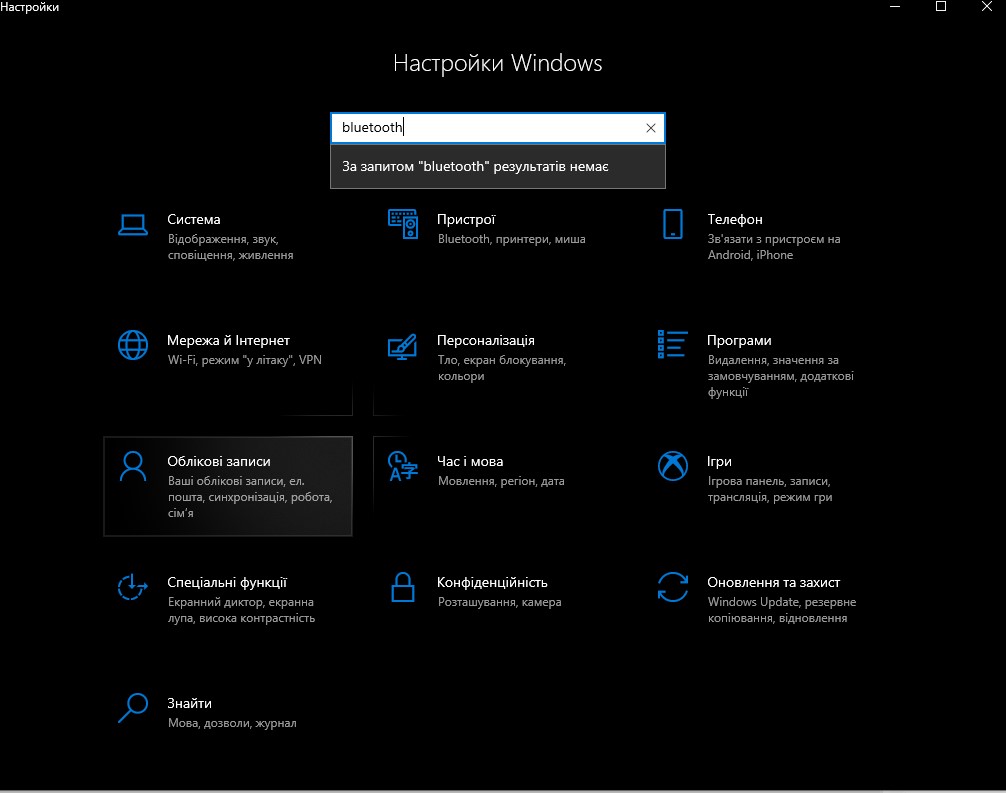
Task: Click 'Ваші облікові записи, ел. пошта' description
Action: (250, 497)
